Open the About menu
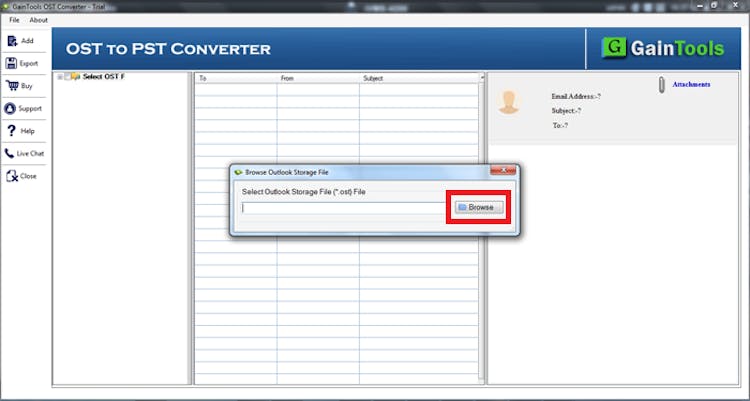The image size is (750, 401). point(38,20)
